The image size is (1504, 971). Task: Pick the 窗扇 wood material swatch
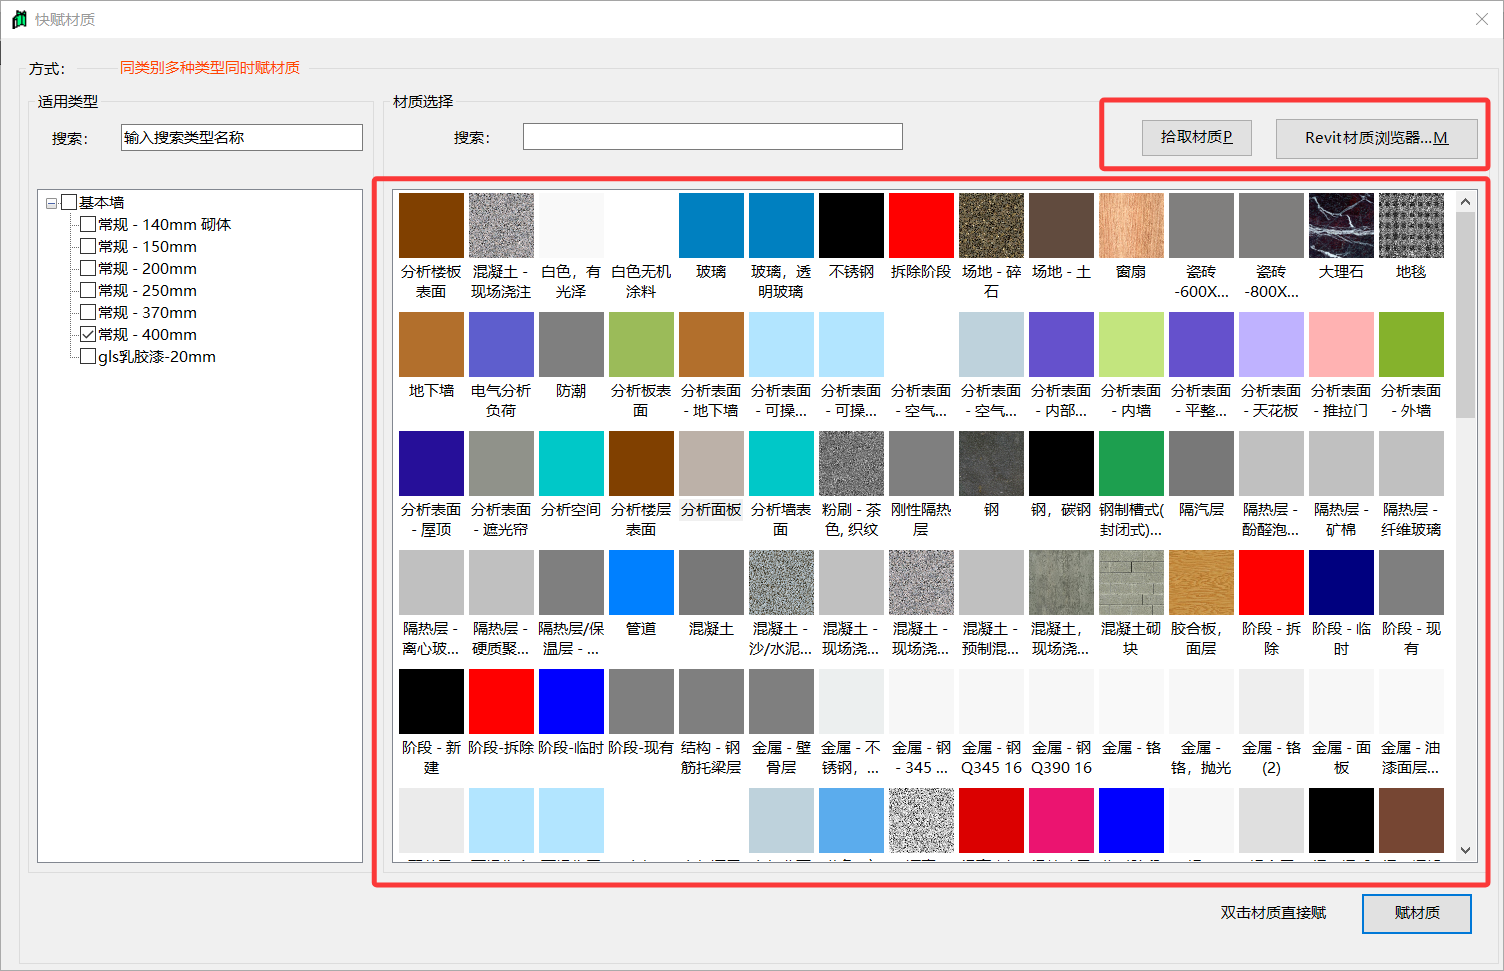(1131, 226)
